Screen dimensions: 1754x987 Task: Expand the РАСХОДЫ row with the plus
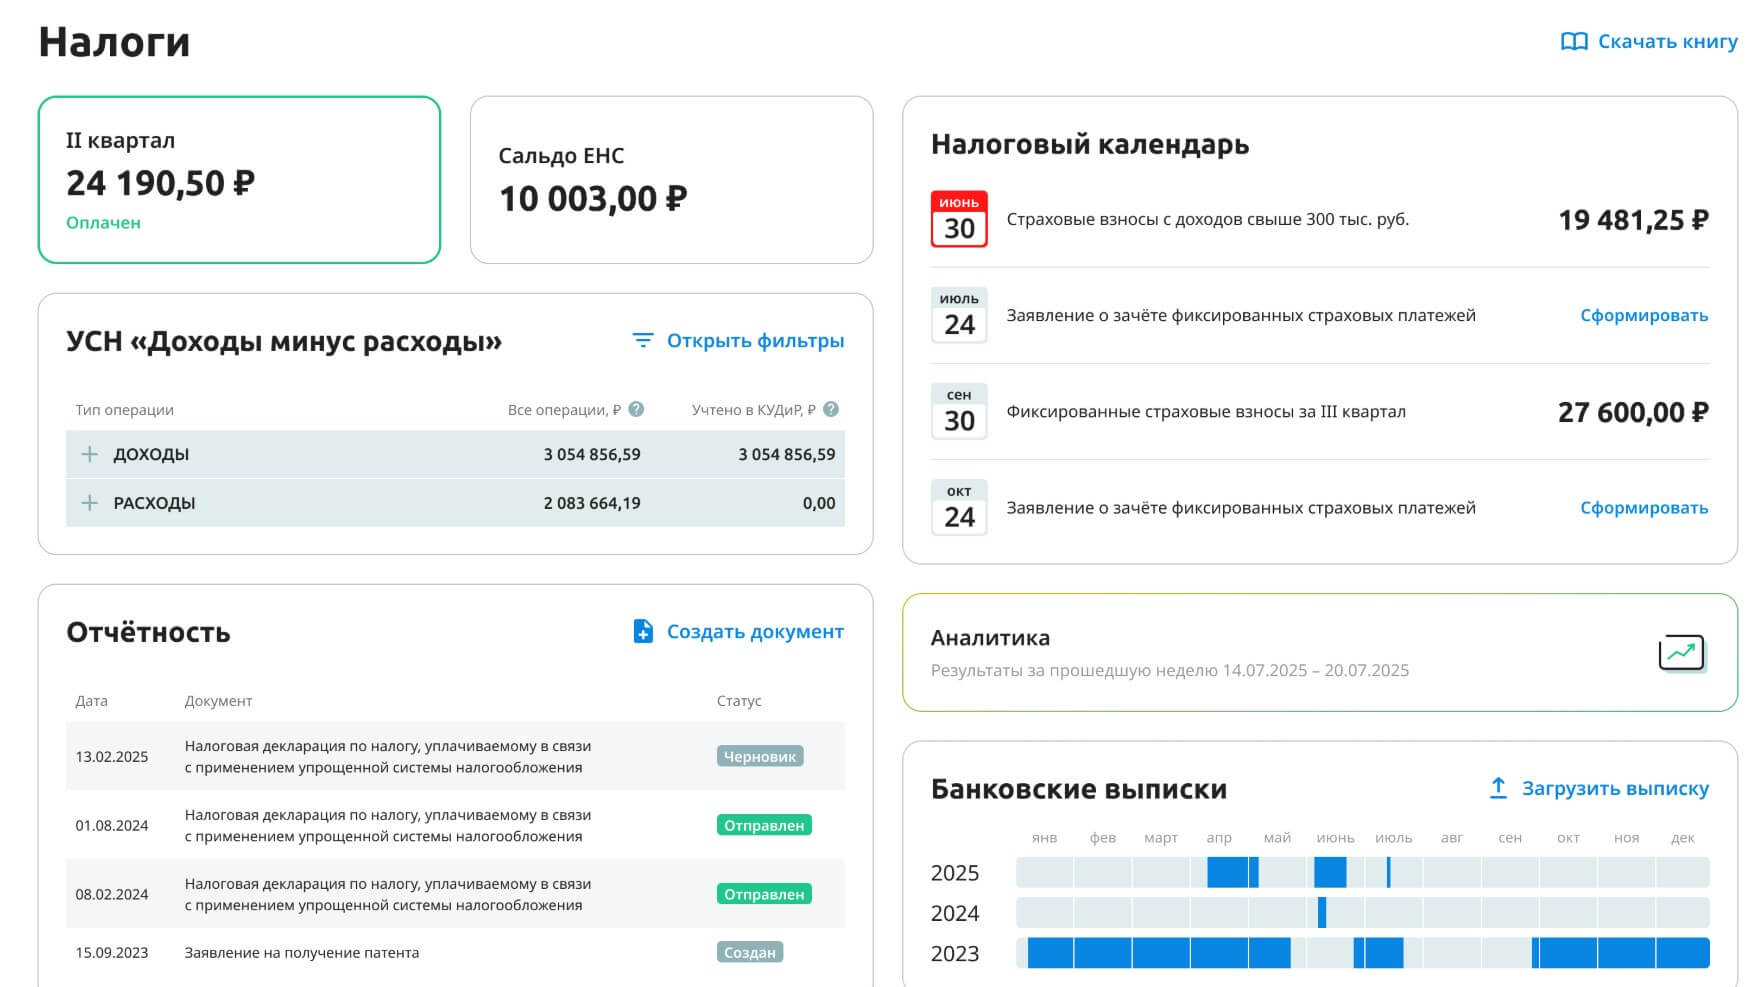click(x=88, y=502)
